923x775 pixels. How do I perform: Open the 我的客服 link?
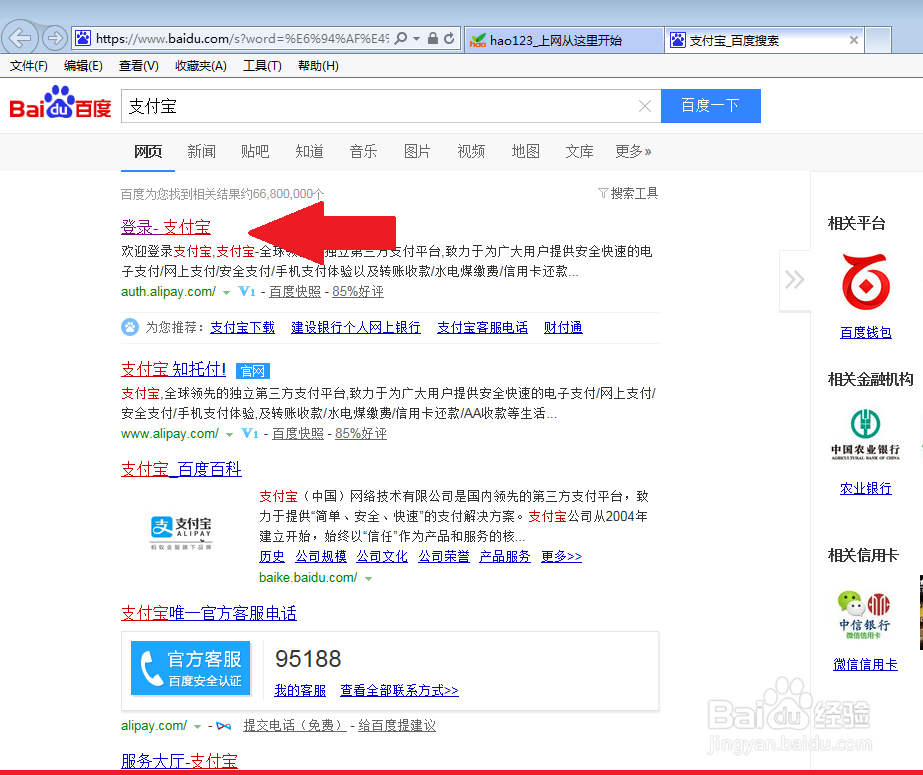[x=300, y=690]
